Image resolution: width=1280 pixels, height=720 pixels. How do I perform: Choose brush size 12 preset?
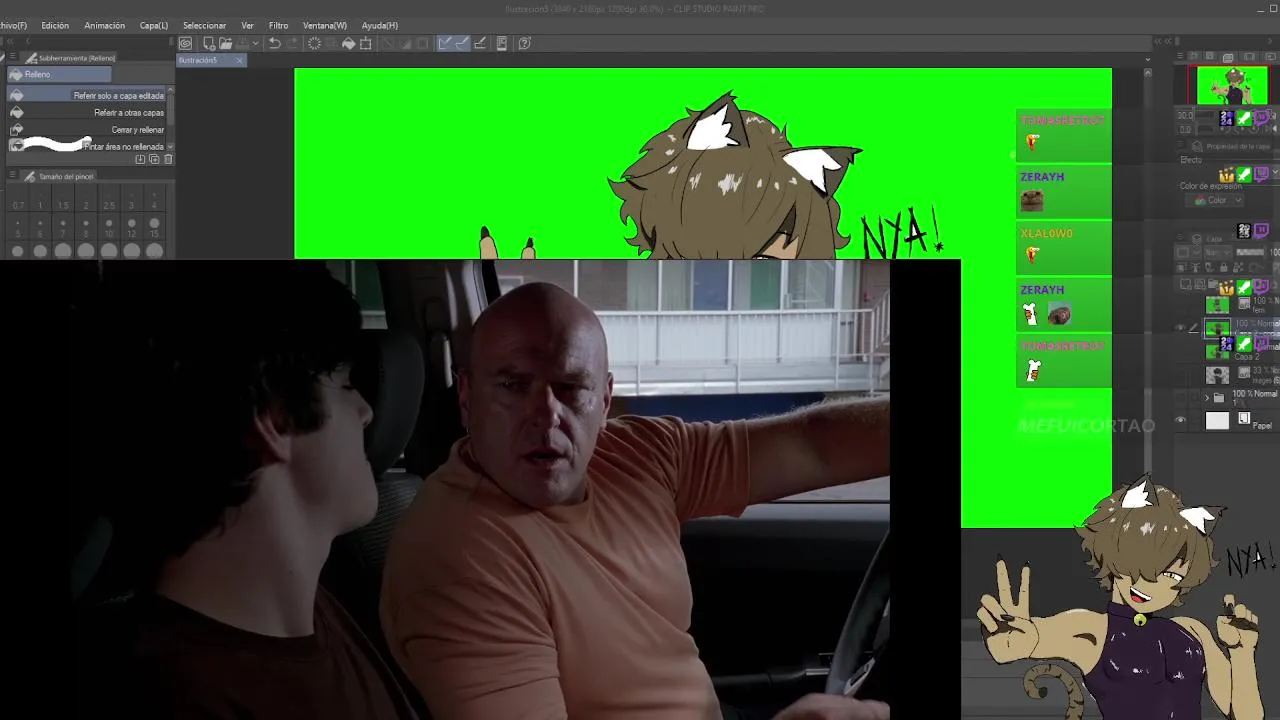[131, 228]
